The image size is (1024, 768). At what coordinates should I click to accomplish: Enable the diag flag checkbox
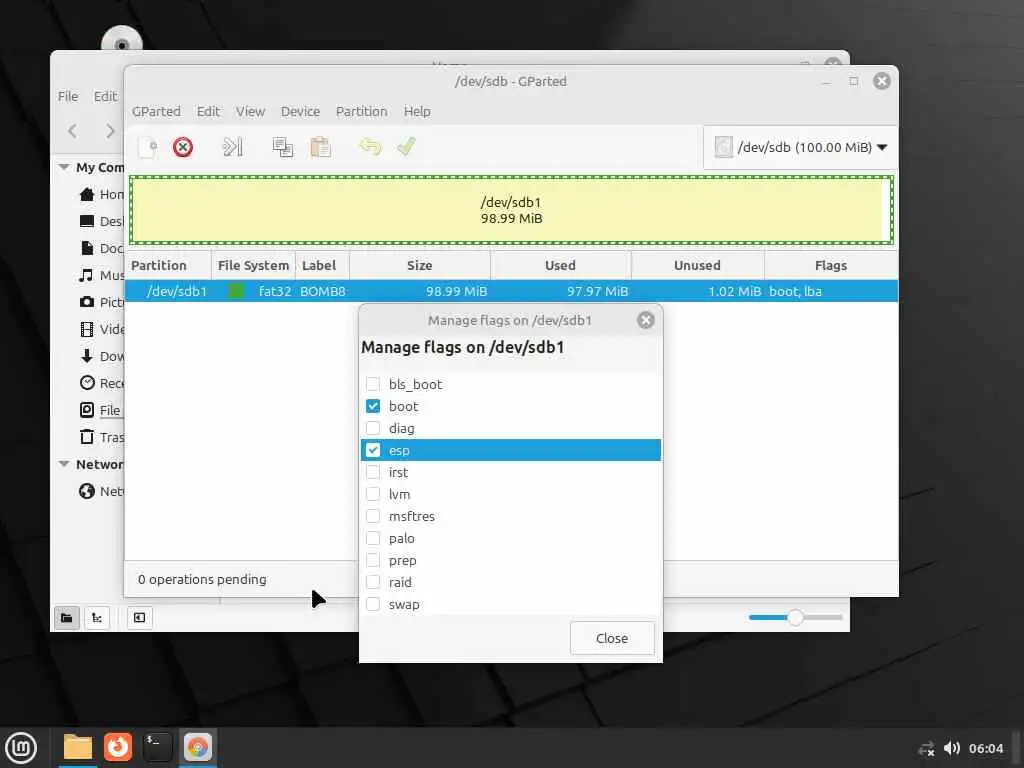tap(373, 428)
